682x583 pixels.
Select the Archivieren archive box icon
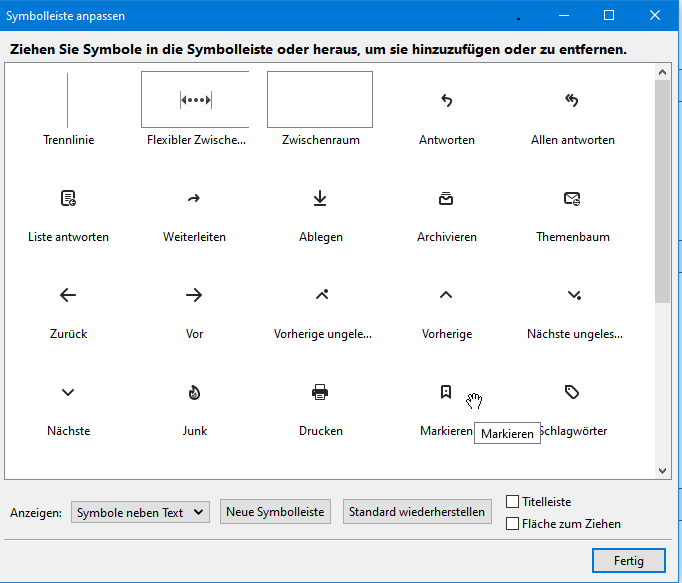pyautogui.click(x=446, y=198)
